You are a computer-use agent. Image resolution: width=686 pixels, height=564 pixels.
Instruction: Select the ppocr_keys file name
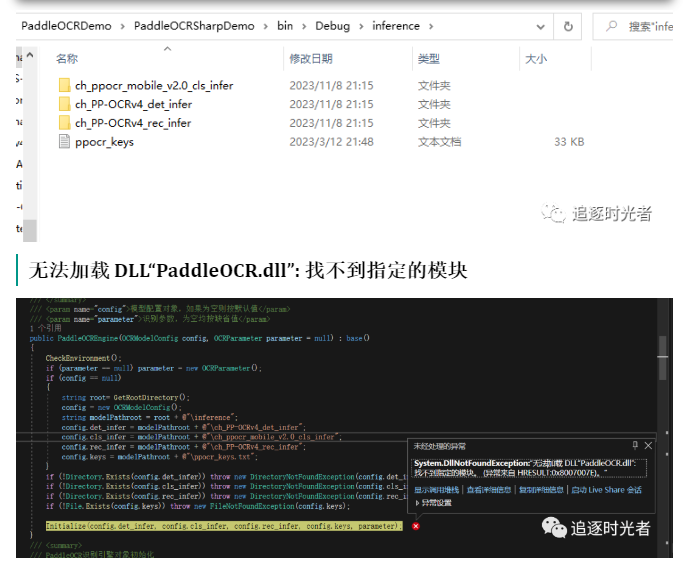104,142
